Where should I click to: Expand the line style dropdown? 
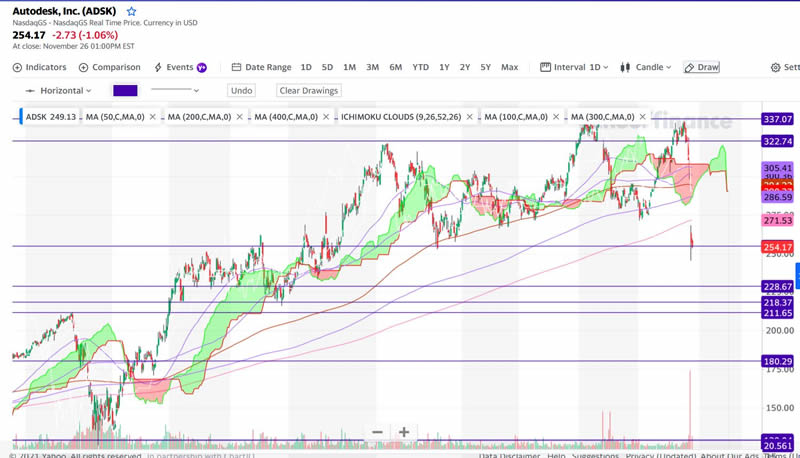(x=175, y=90)
